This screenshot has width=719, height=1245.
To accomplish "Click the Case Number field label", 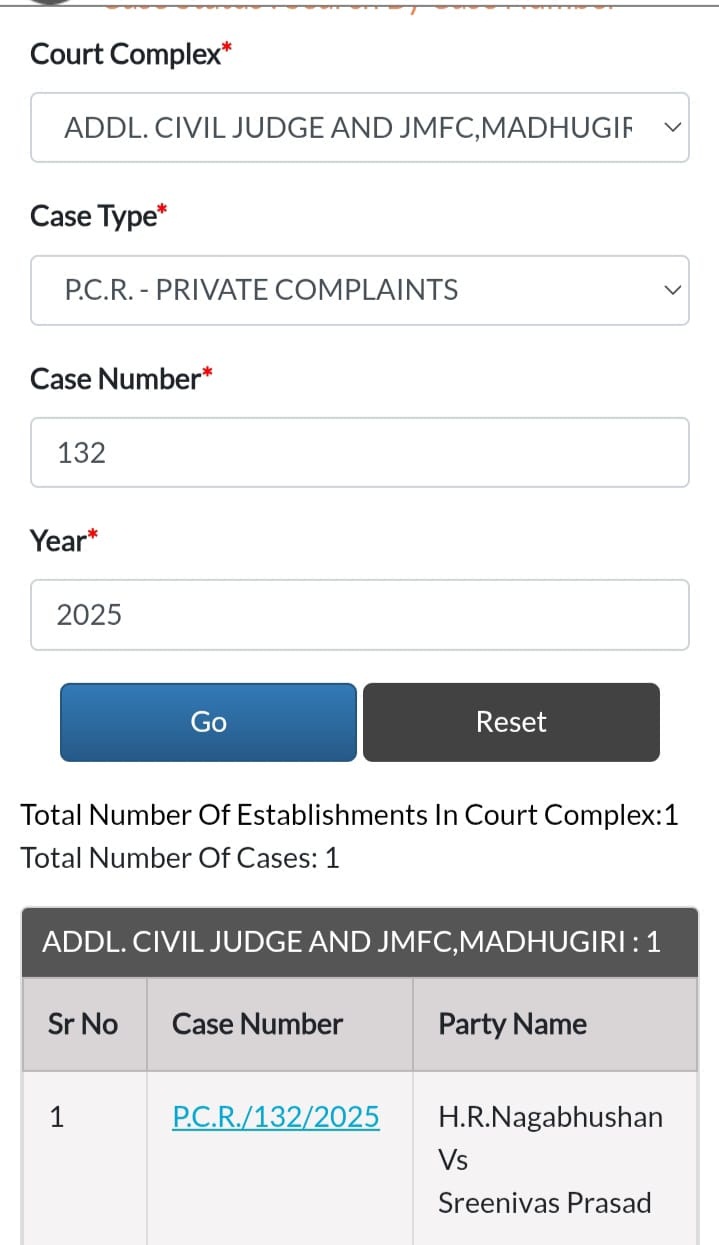I will (116, 379).
